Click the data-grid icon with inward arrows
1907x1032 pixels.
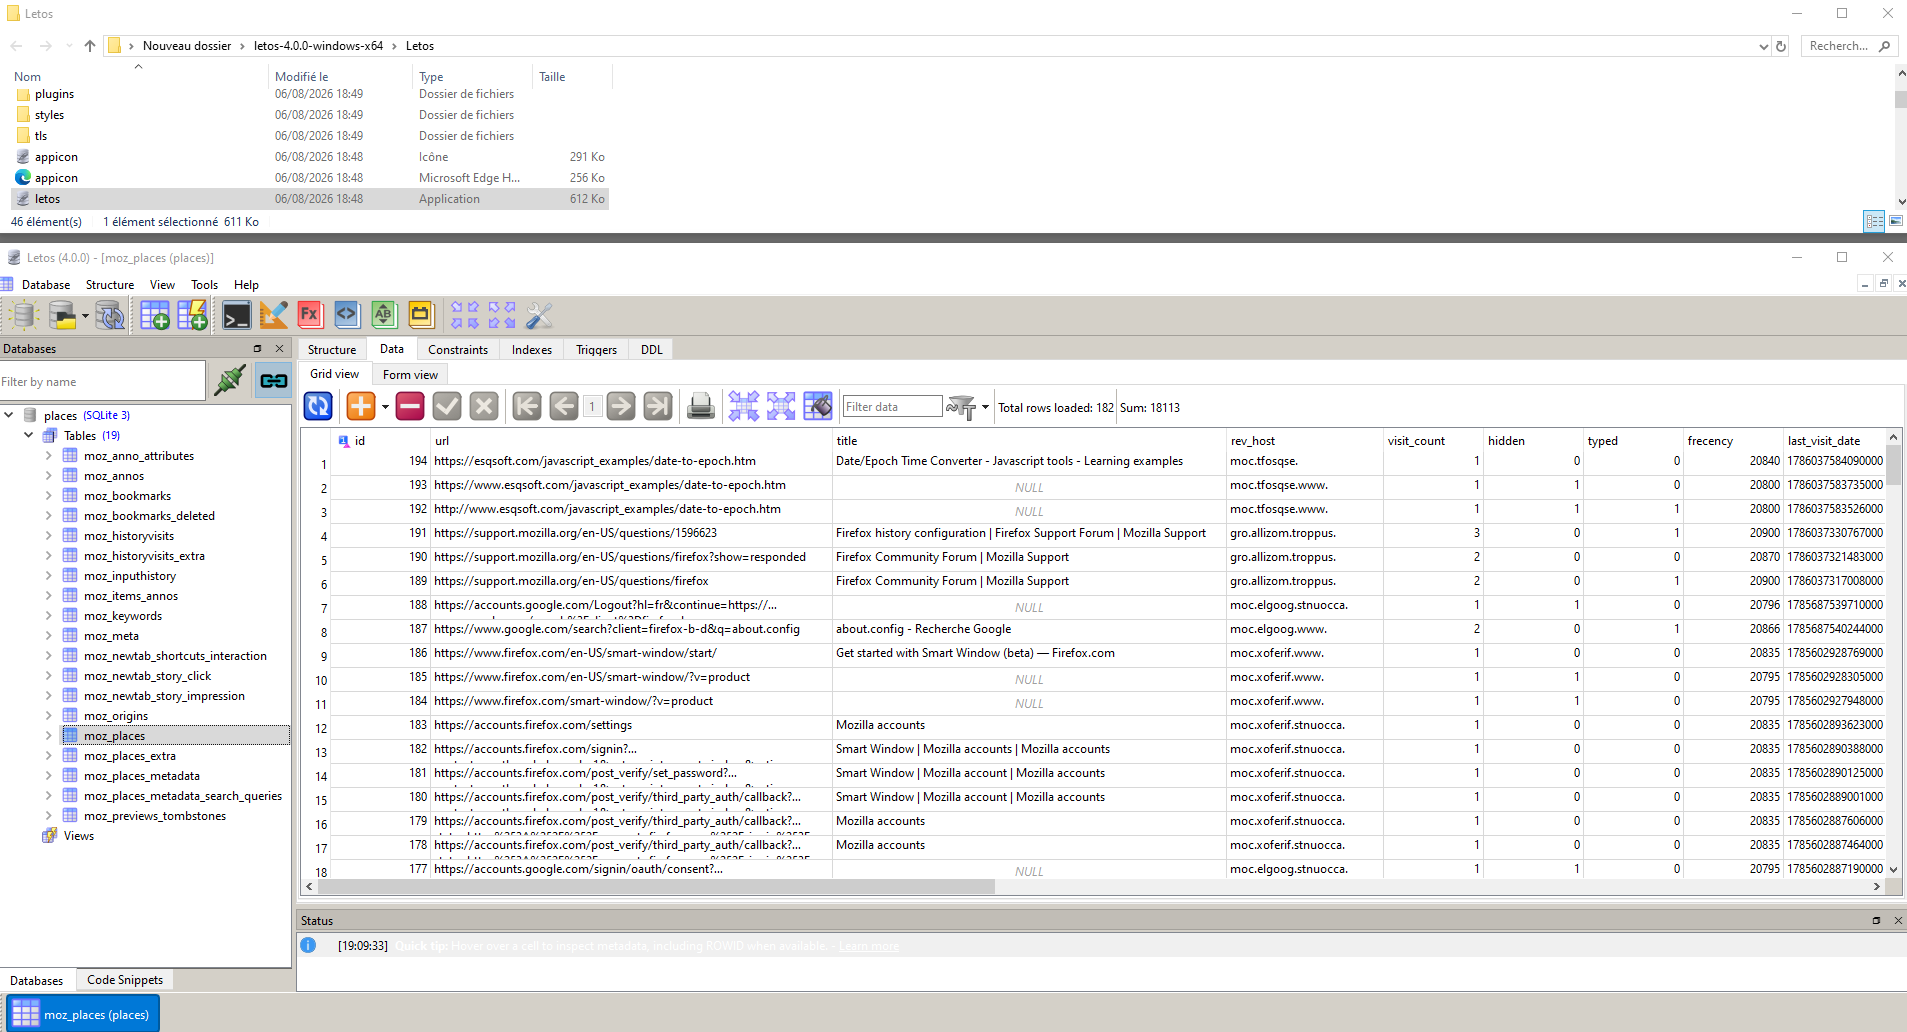tap(744, 406)
